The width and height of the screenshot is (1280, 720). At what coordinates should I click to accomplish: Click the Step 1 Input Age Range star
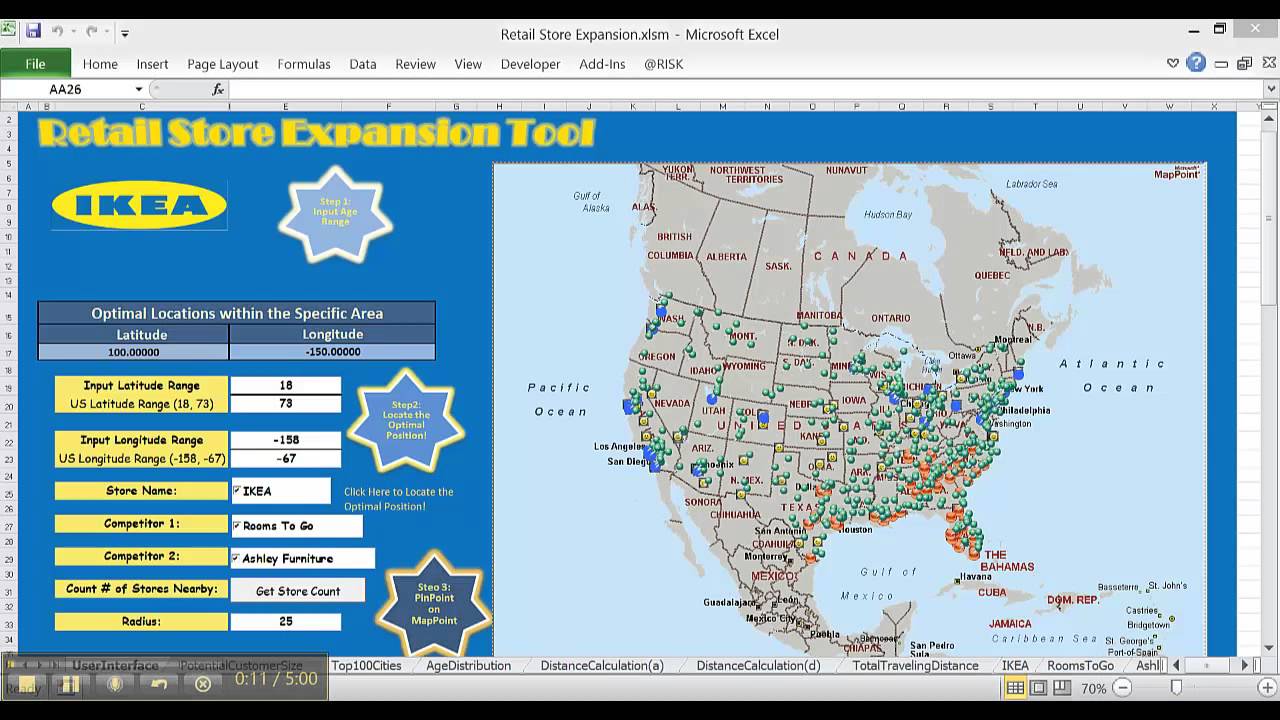pyautogui.click(x=335, y=214)
